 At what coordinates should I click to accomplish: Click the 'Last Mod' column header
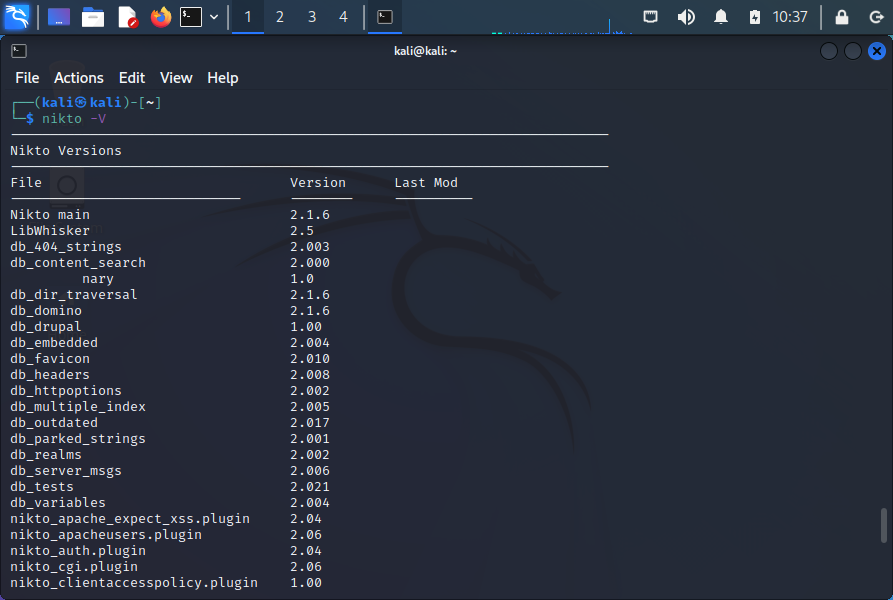(x=426, y=183)
